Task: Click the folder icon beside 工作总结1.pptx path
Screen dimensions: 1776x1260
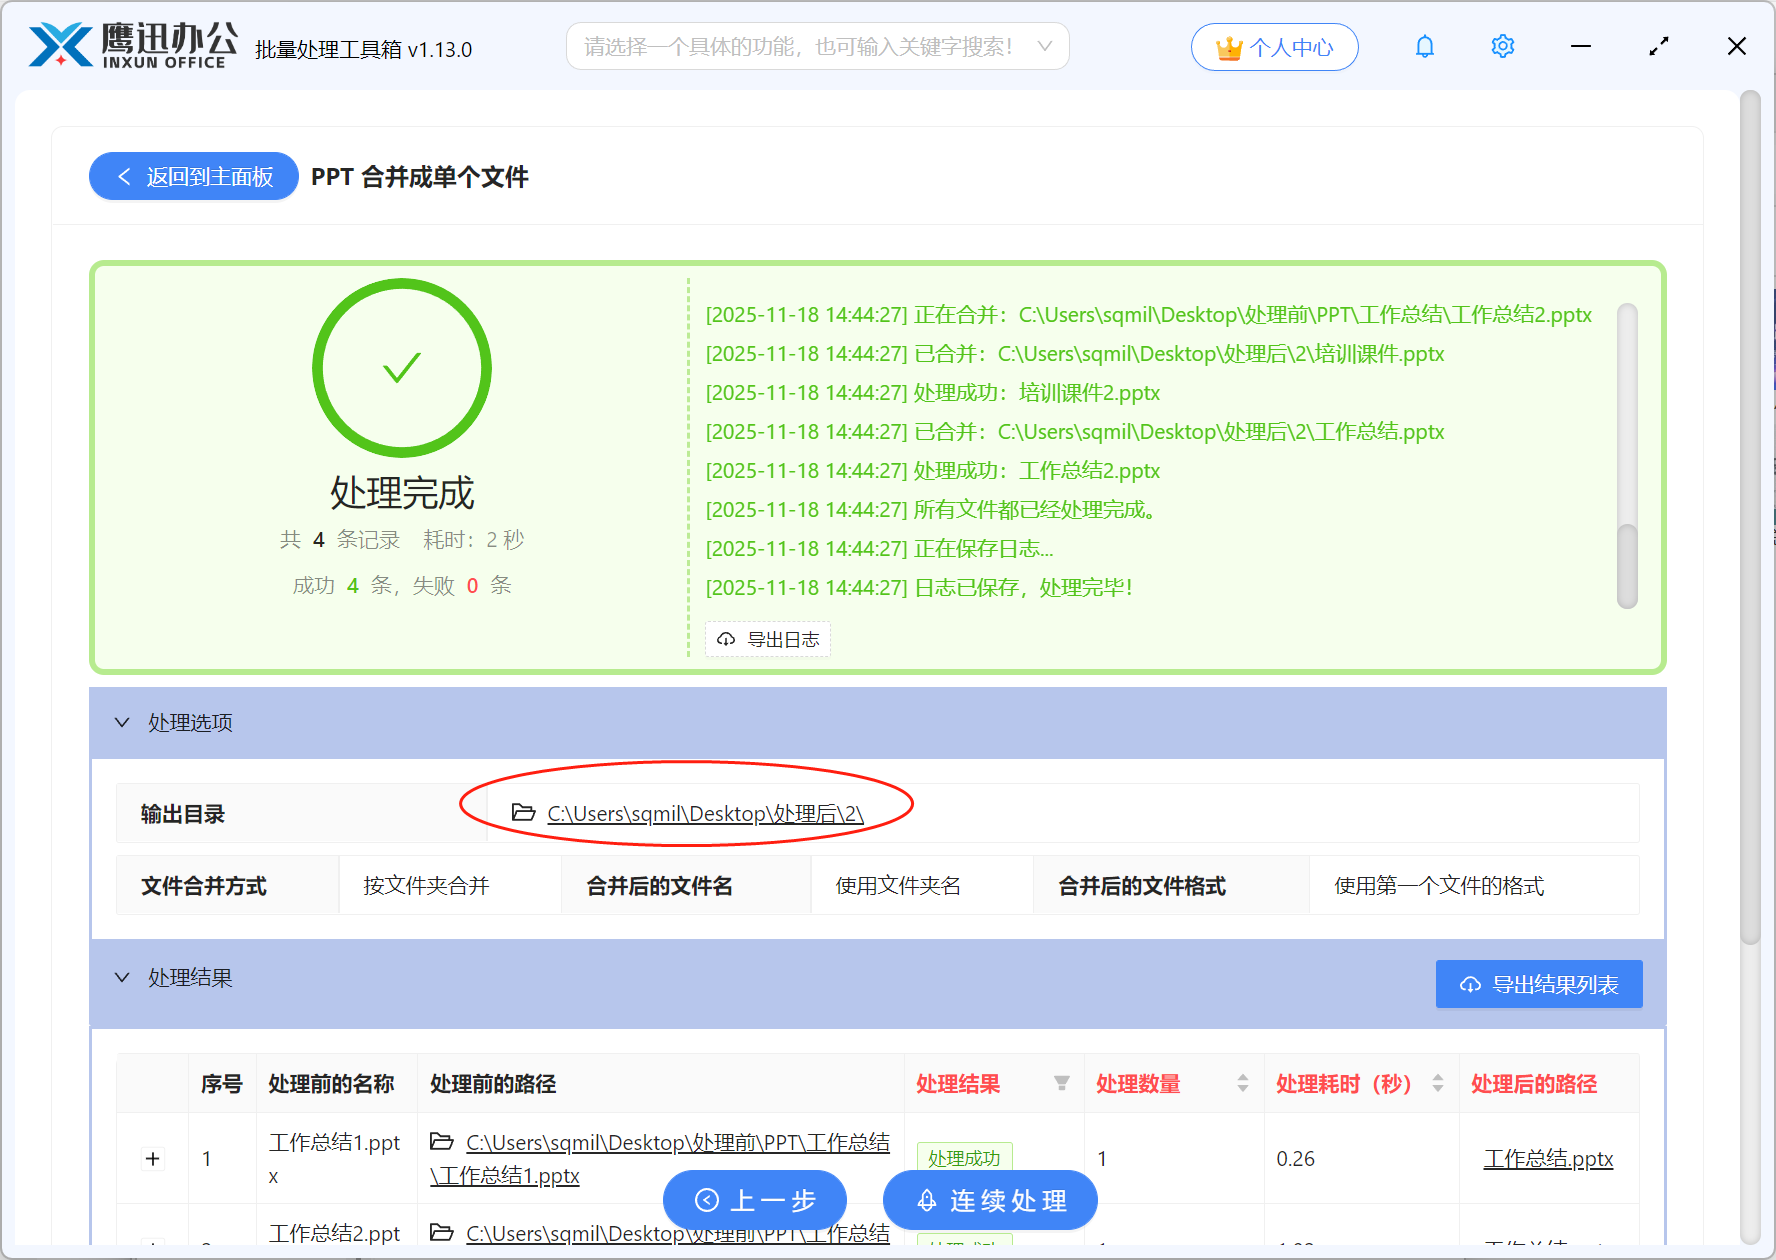Action: (443, 1141)
